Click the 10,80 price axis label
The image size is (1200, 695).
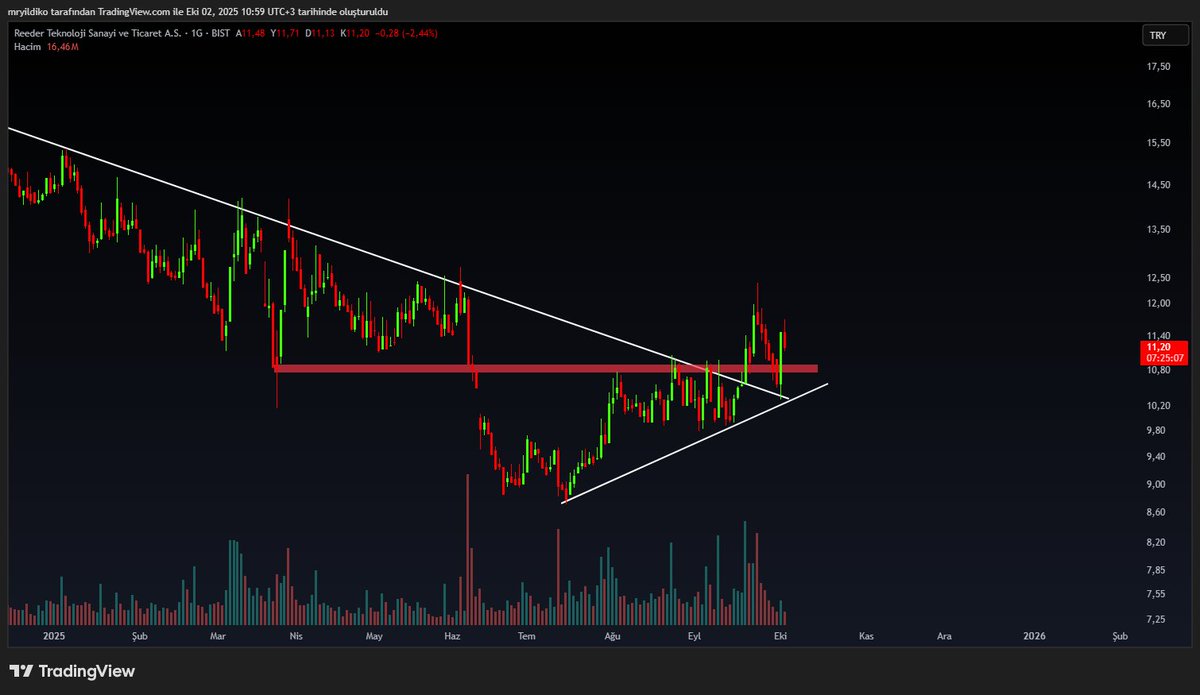[x=1158, y=370]
